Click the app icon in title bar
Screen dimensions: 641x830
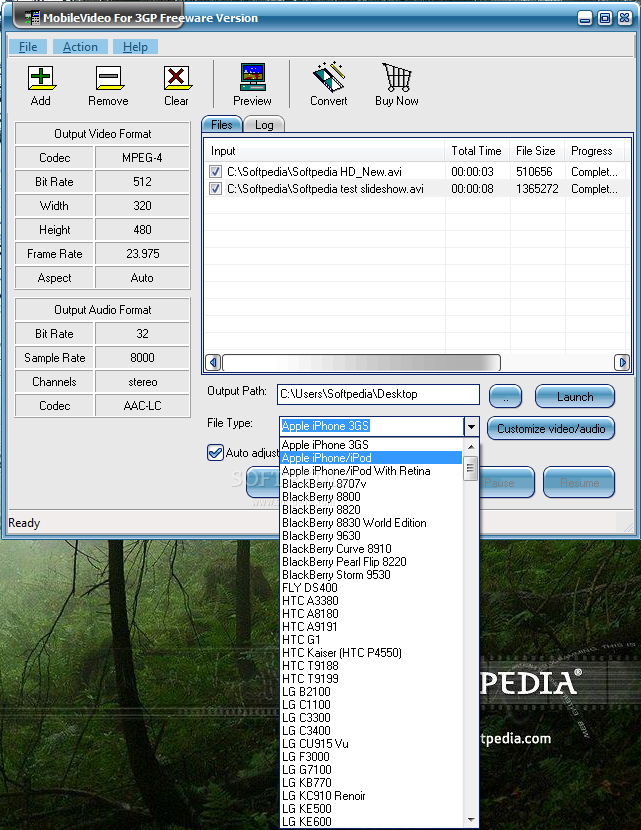coord(33,17)
